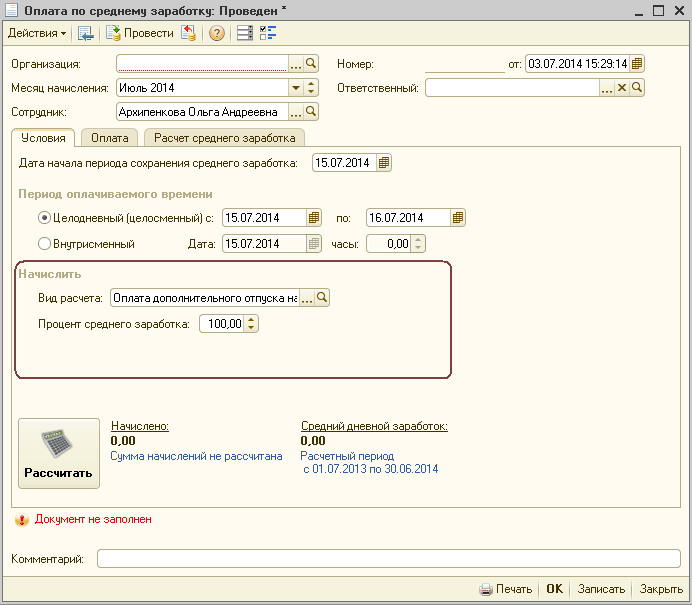Image resolution: width=692 pixels, height=605 pixels.
Task: Select the Внутрисменный radio button
Action: [x=44, y=243]
